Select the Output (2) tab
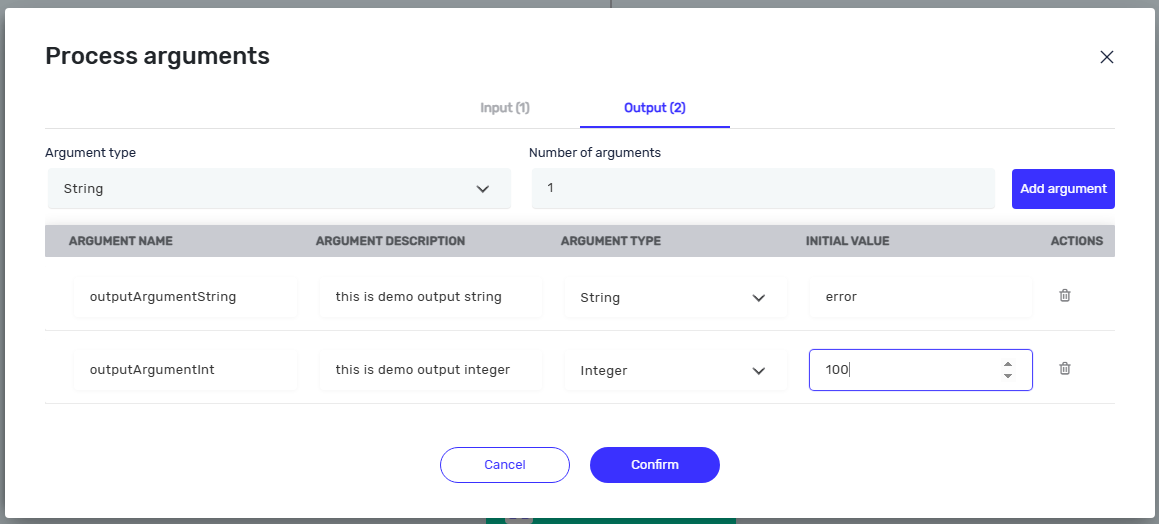Viewport: 1159px width, 524px height. [x=655, y=108]
